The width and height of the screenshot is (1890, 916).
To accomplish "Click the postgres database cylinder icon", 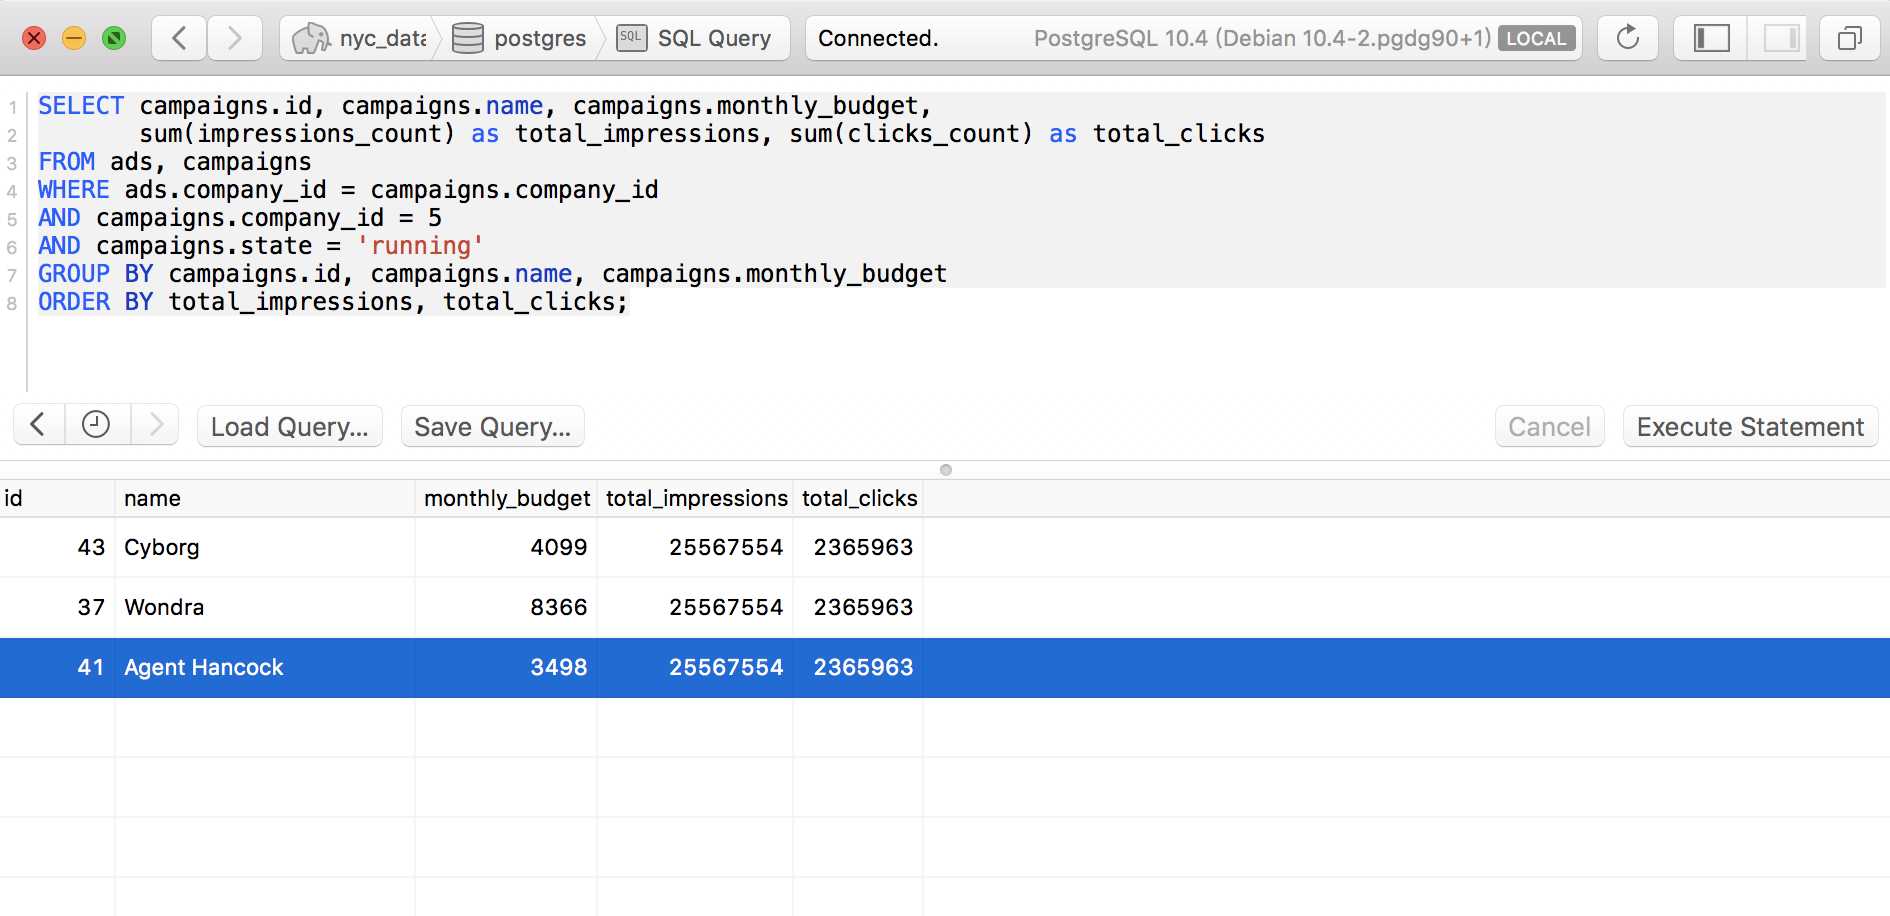I will tap(467, 38).
